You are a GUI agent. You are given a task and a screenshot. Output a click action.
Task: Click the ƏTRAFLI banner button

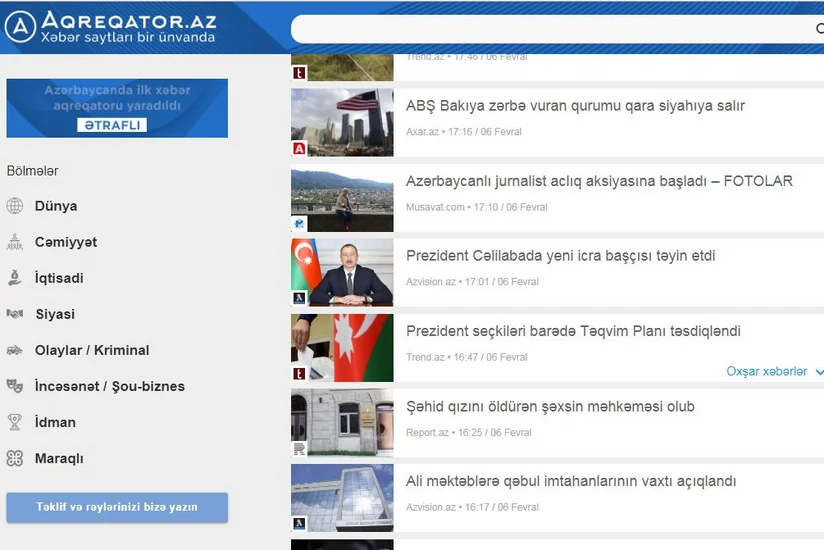(112, 125)
